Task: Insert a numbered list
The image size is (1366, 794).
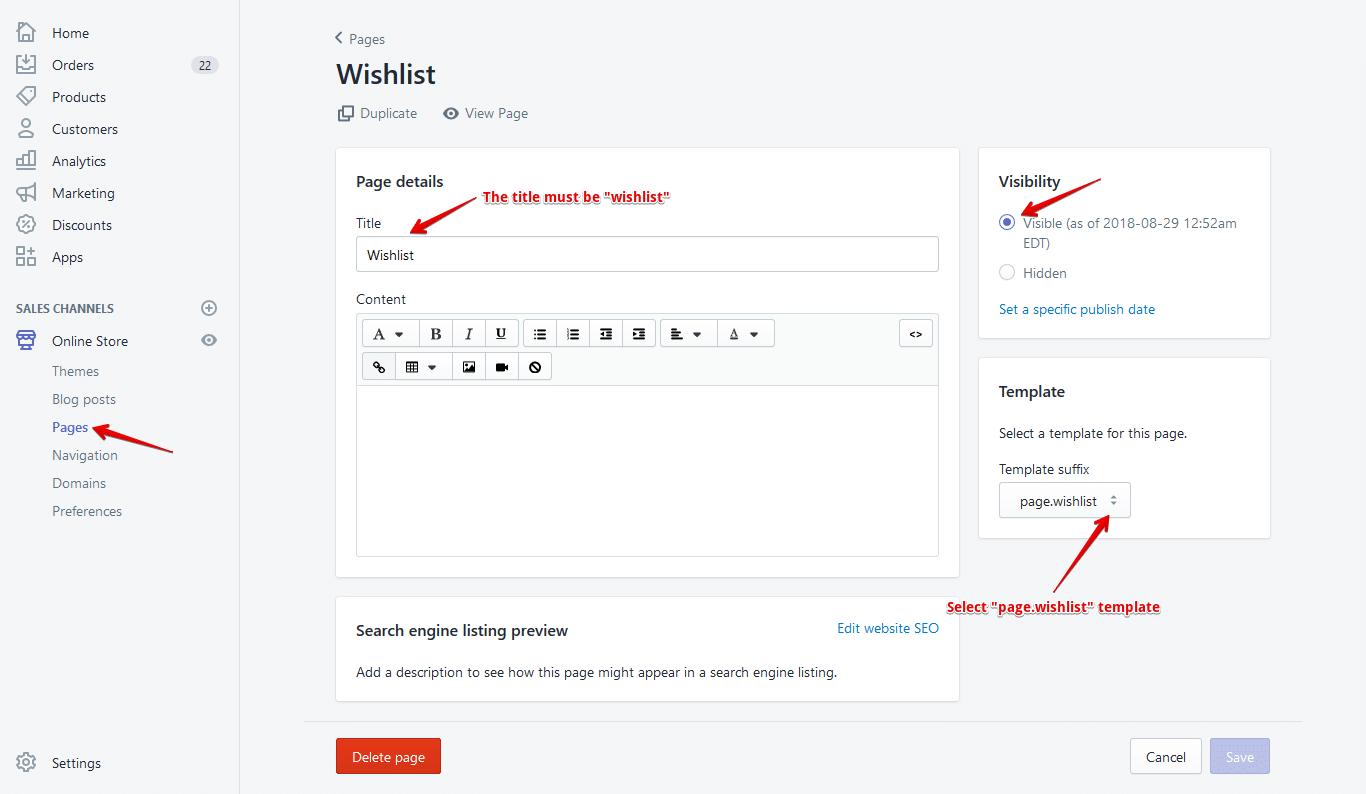Action: click(572, 332)
